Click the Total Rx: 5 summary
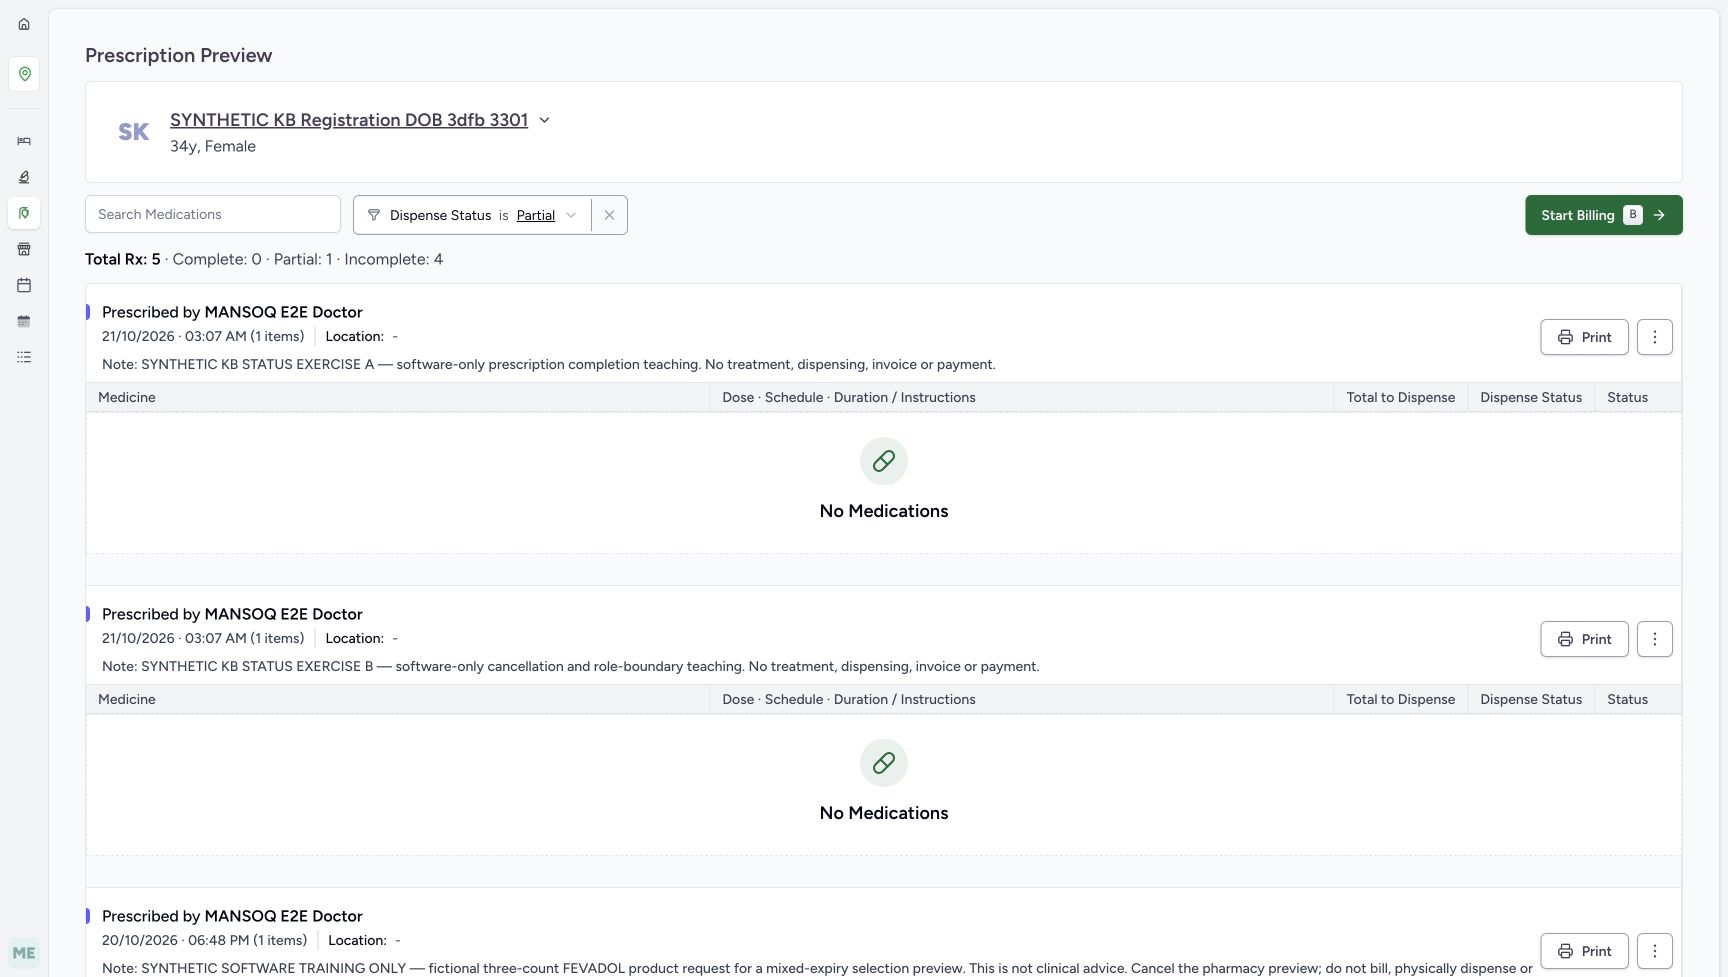 pyautogui.click(x=123, y=259)
